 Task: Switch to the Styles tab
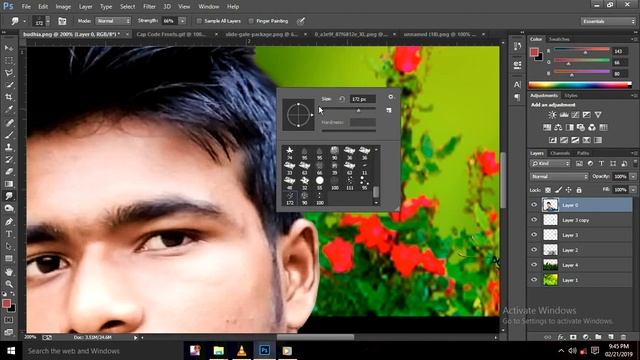click(571, 96)
